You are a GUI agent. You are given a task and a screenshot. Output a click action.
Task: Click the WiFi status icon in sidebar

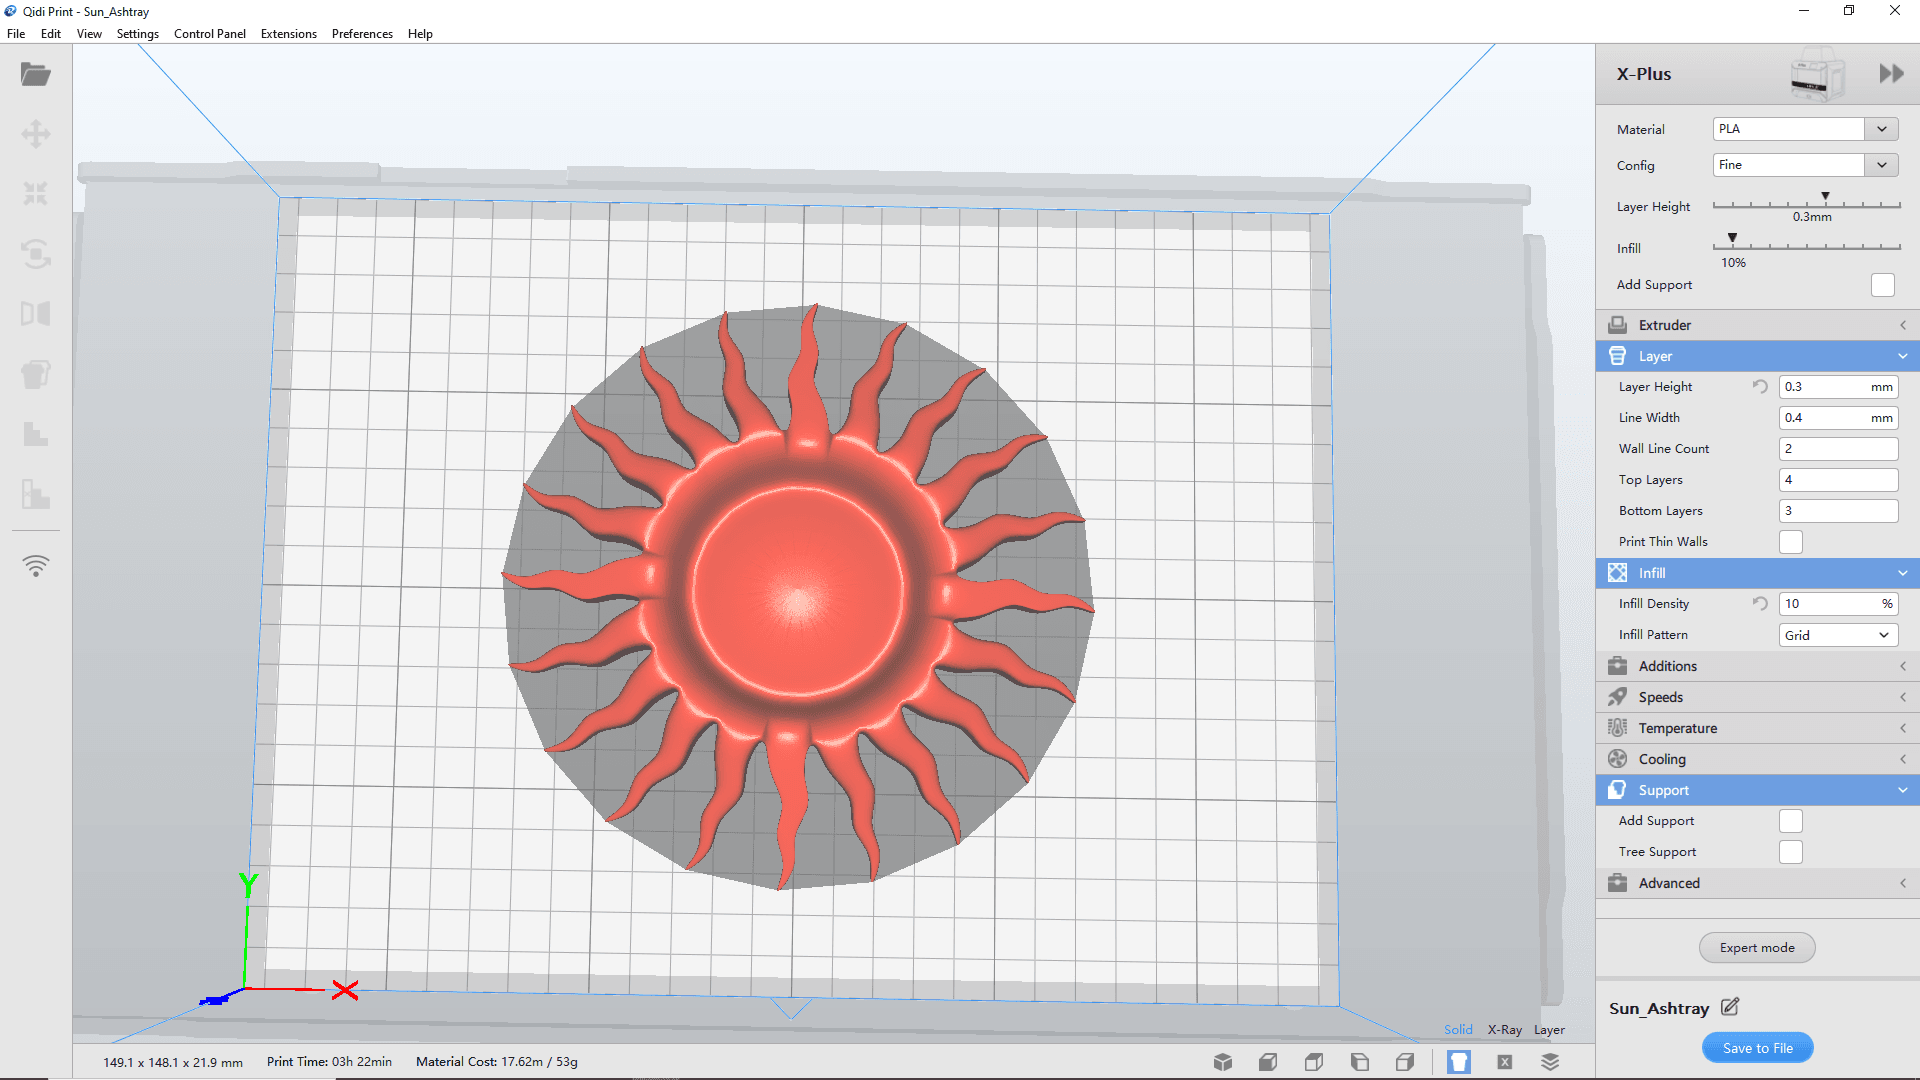tap(36, 566)
